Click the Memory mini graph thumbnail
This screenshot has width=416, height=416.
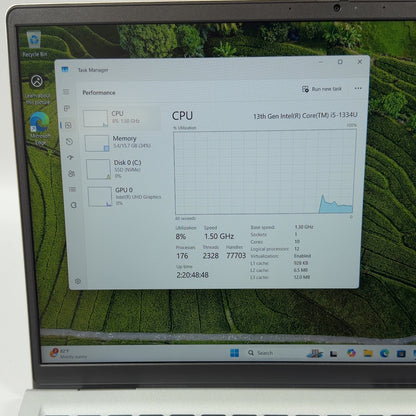click(x=97, y=143)
